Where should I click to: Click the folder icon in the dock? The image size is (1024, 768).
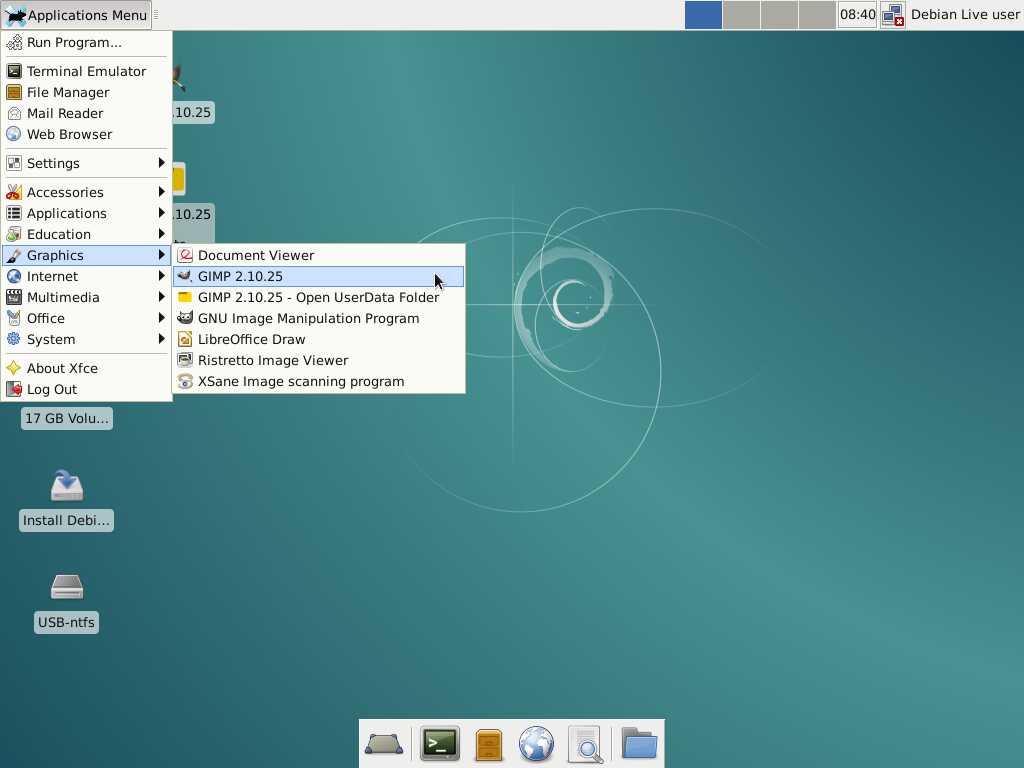[638, 744]
